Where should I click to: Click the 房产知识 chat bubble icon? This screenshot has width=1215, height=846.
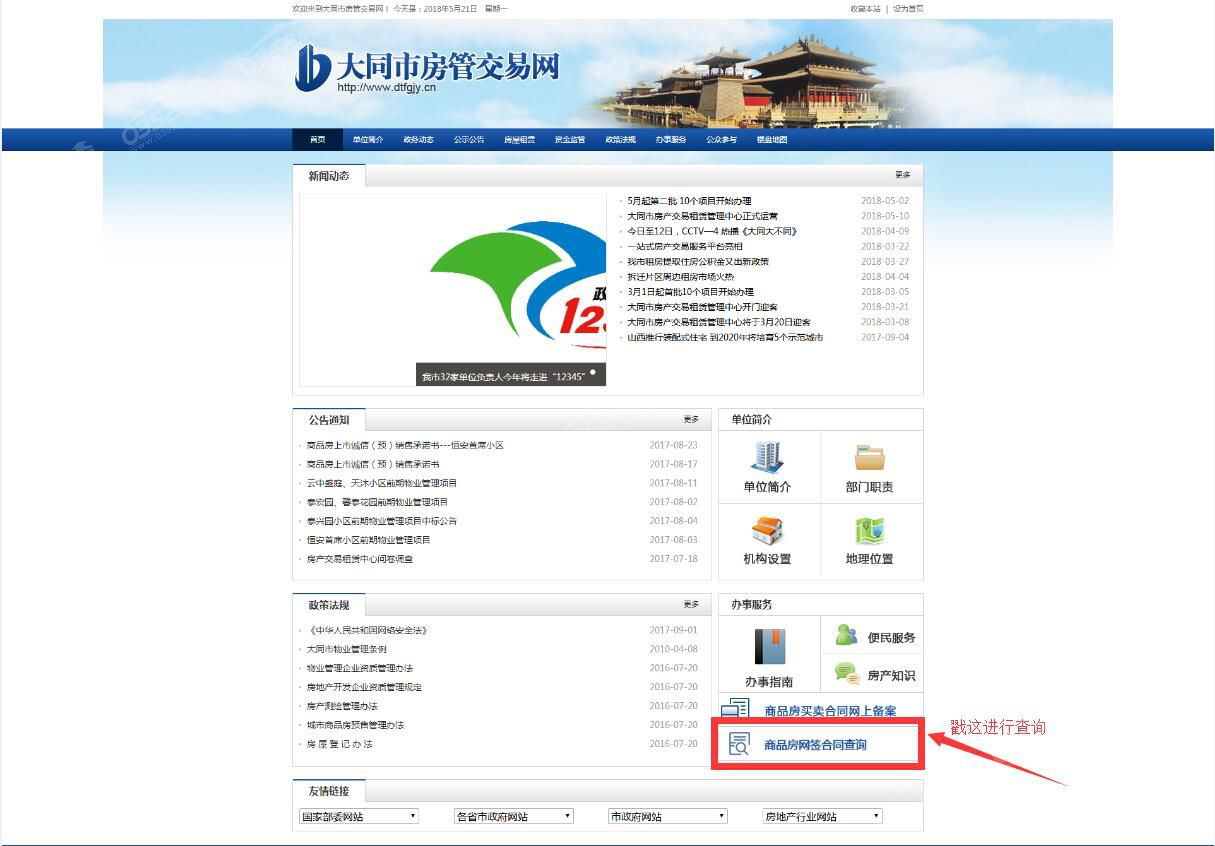tap(847, 674)
